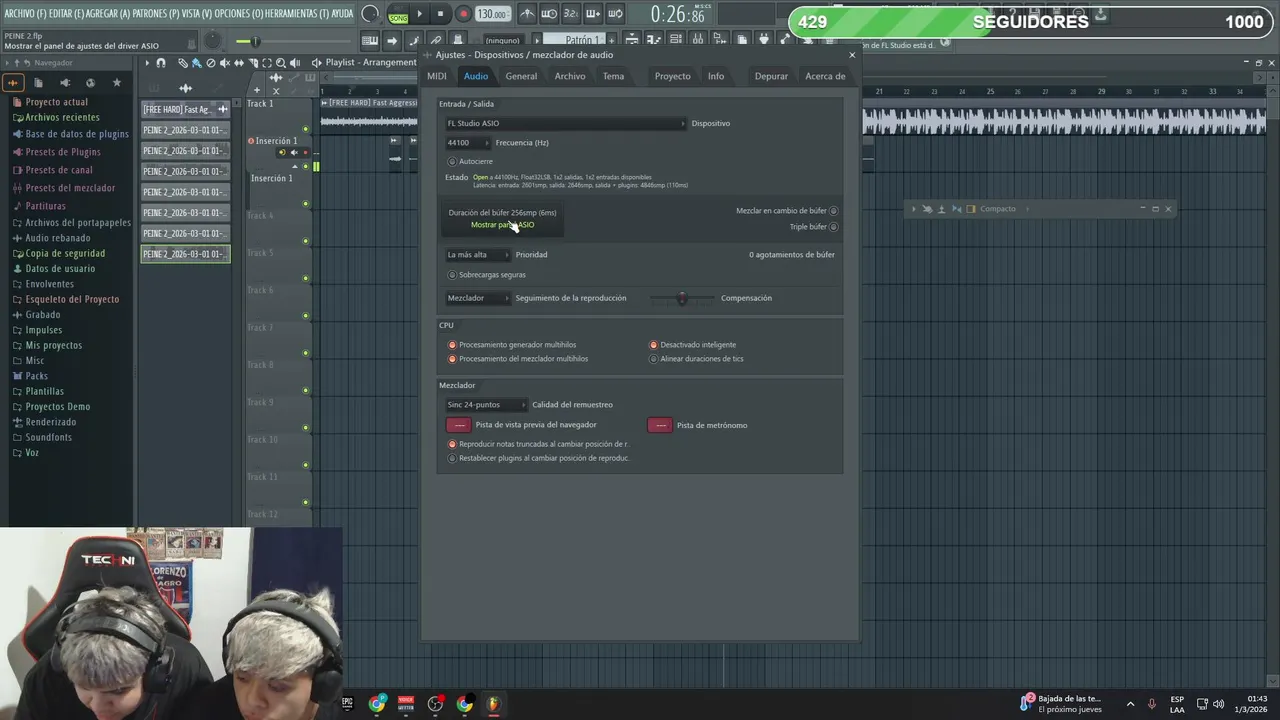This screenshot has width=1280, height=720.
Task: Toggle Desactivado inteligente option
Action: (654, 345)
